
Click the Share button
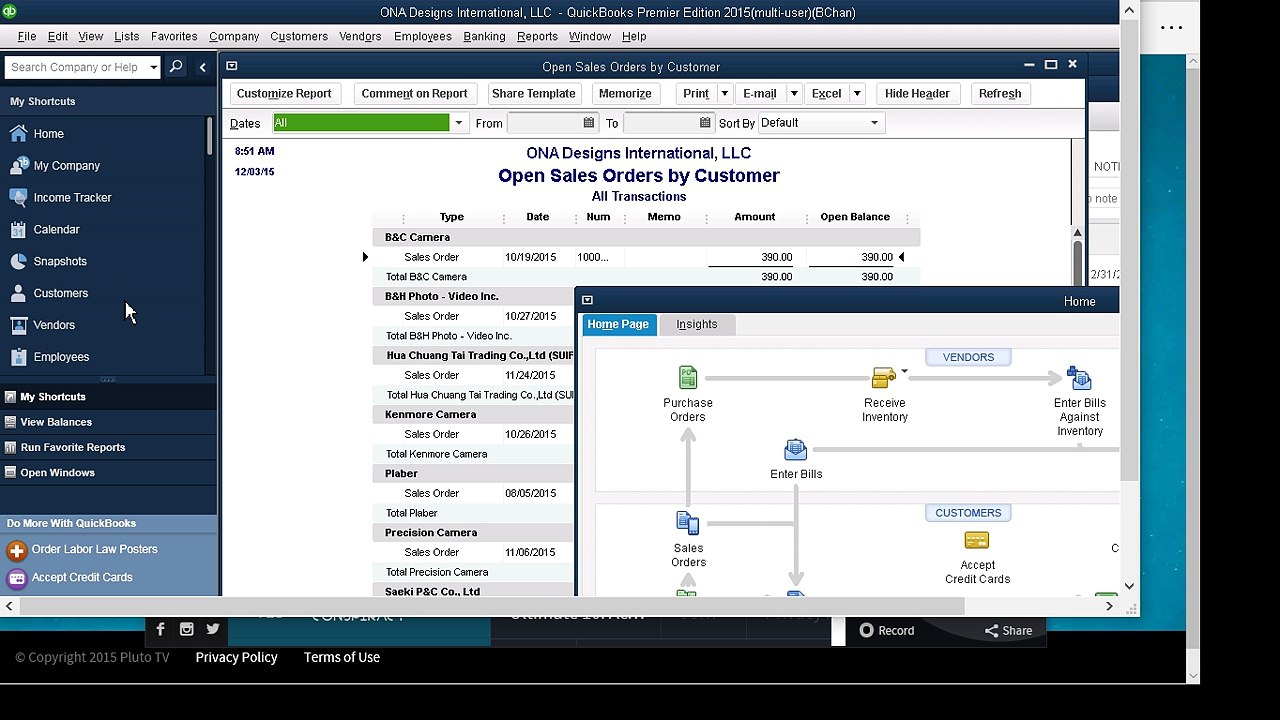tap(1008, 630)
